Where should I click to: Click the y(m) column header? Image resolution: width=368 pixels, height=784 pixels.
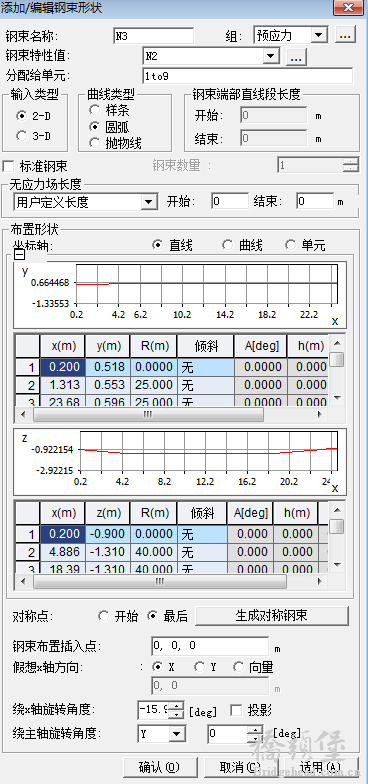(x=108, y=346)
